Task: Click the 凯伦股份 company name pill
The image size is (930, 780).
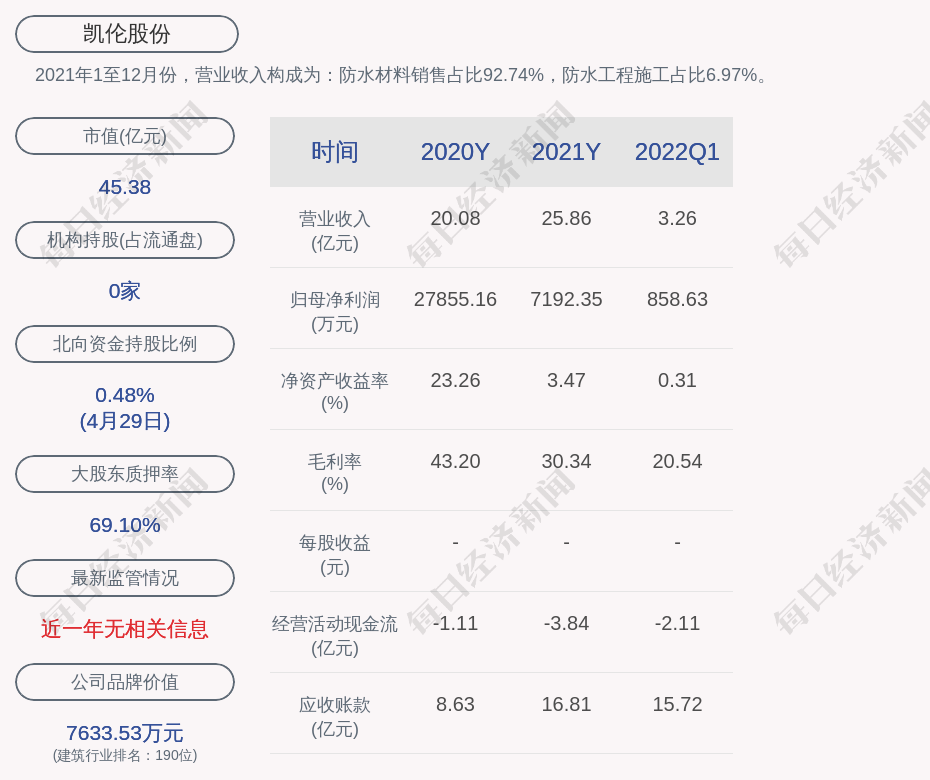Action: pyautogui.click(x=126, y=34)
